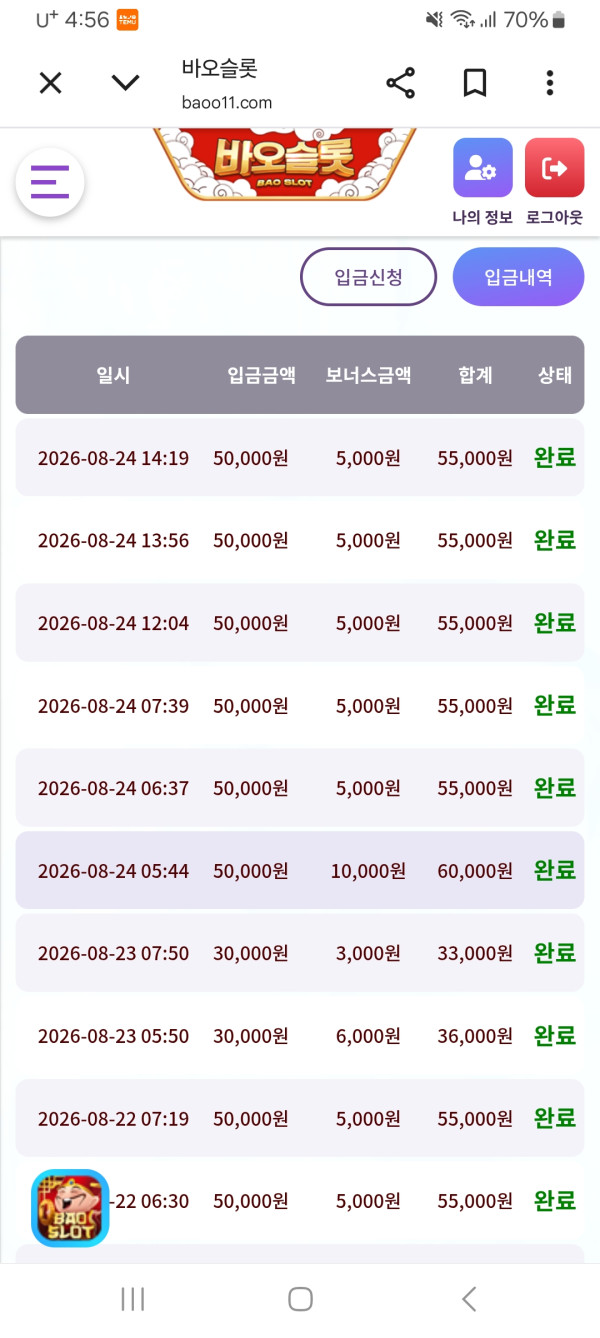Tap the 나의 정보 profile icon
Image resolution: width=600 pixels, height=1338 pixels.
483,168
